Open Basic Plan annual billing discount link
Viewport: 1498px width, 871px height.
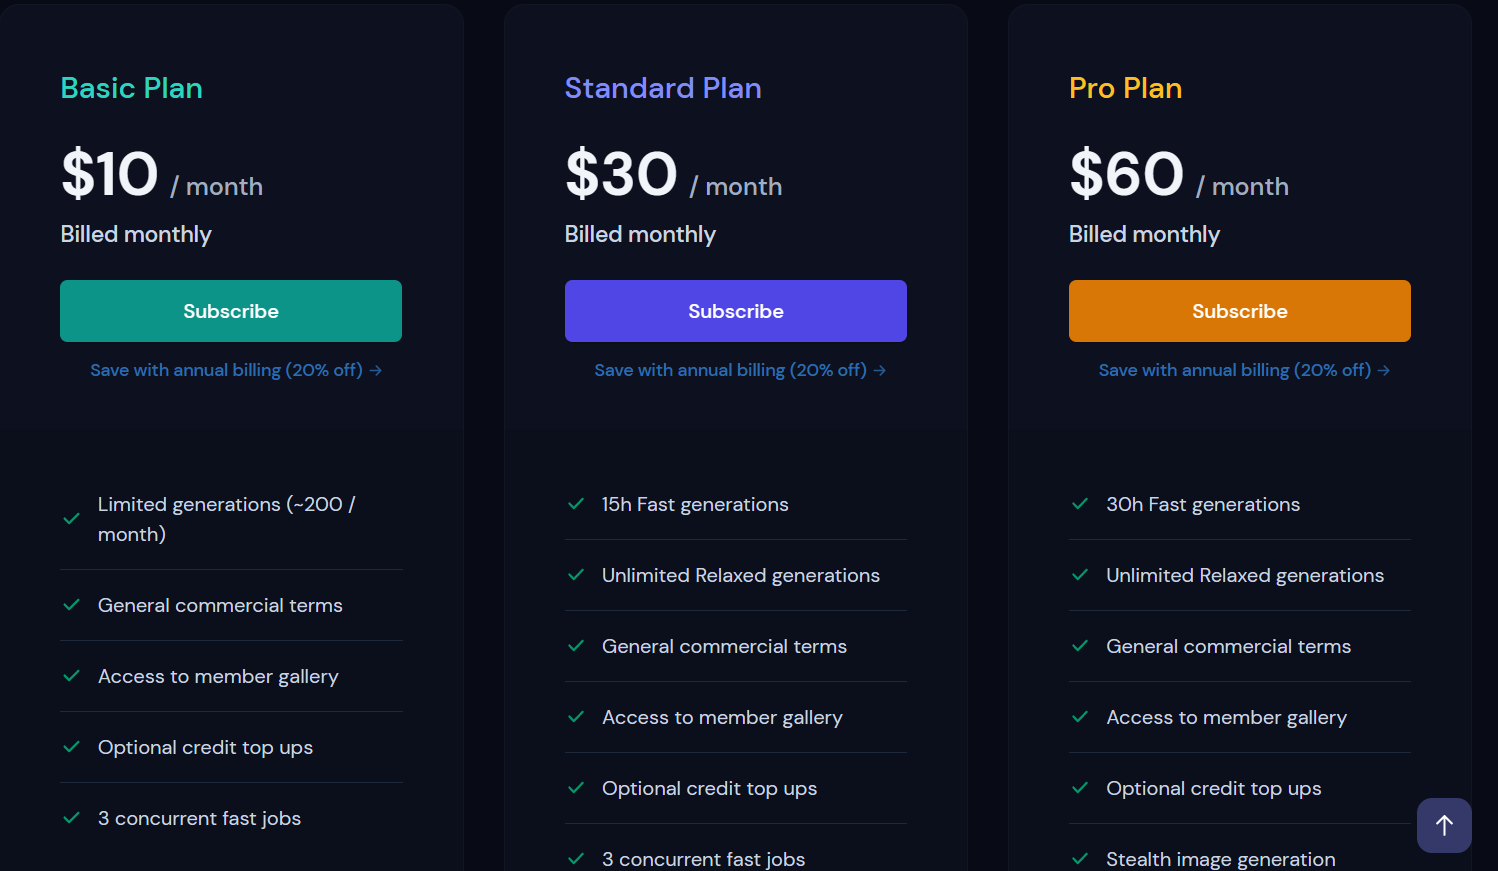point(235,370)
